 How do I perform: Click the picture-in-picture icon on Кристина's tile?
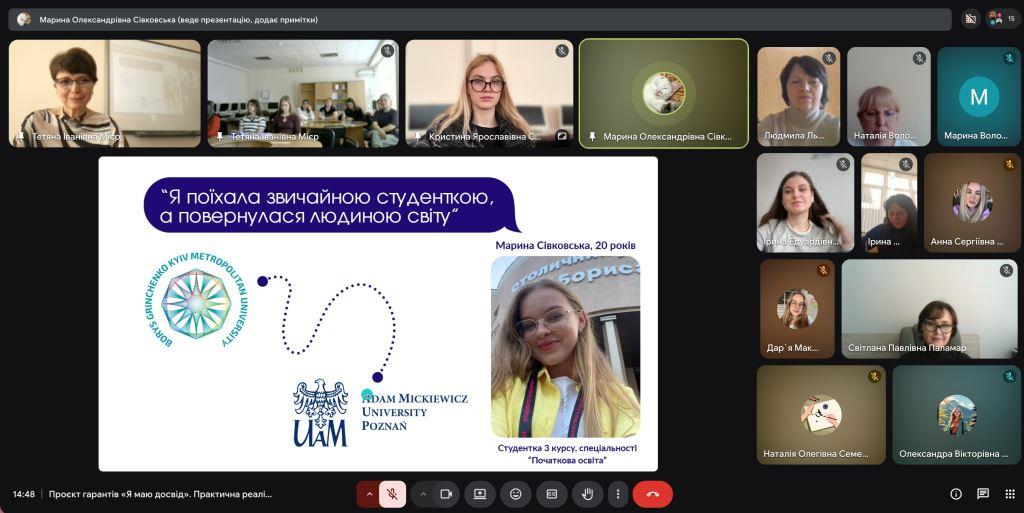click(562, 136)
